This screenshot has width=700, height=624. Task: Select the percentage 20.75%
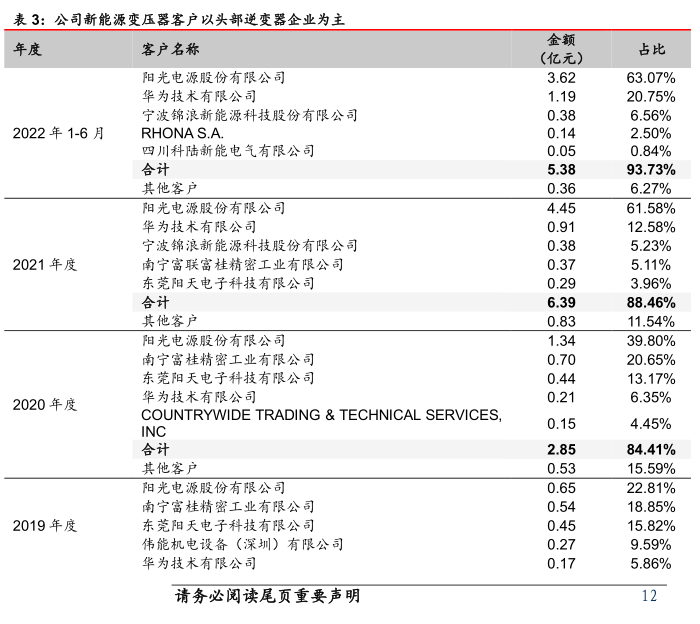650,96
